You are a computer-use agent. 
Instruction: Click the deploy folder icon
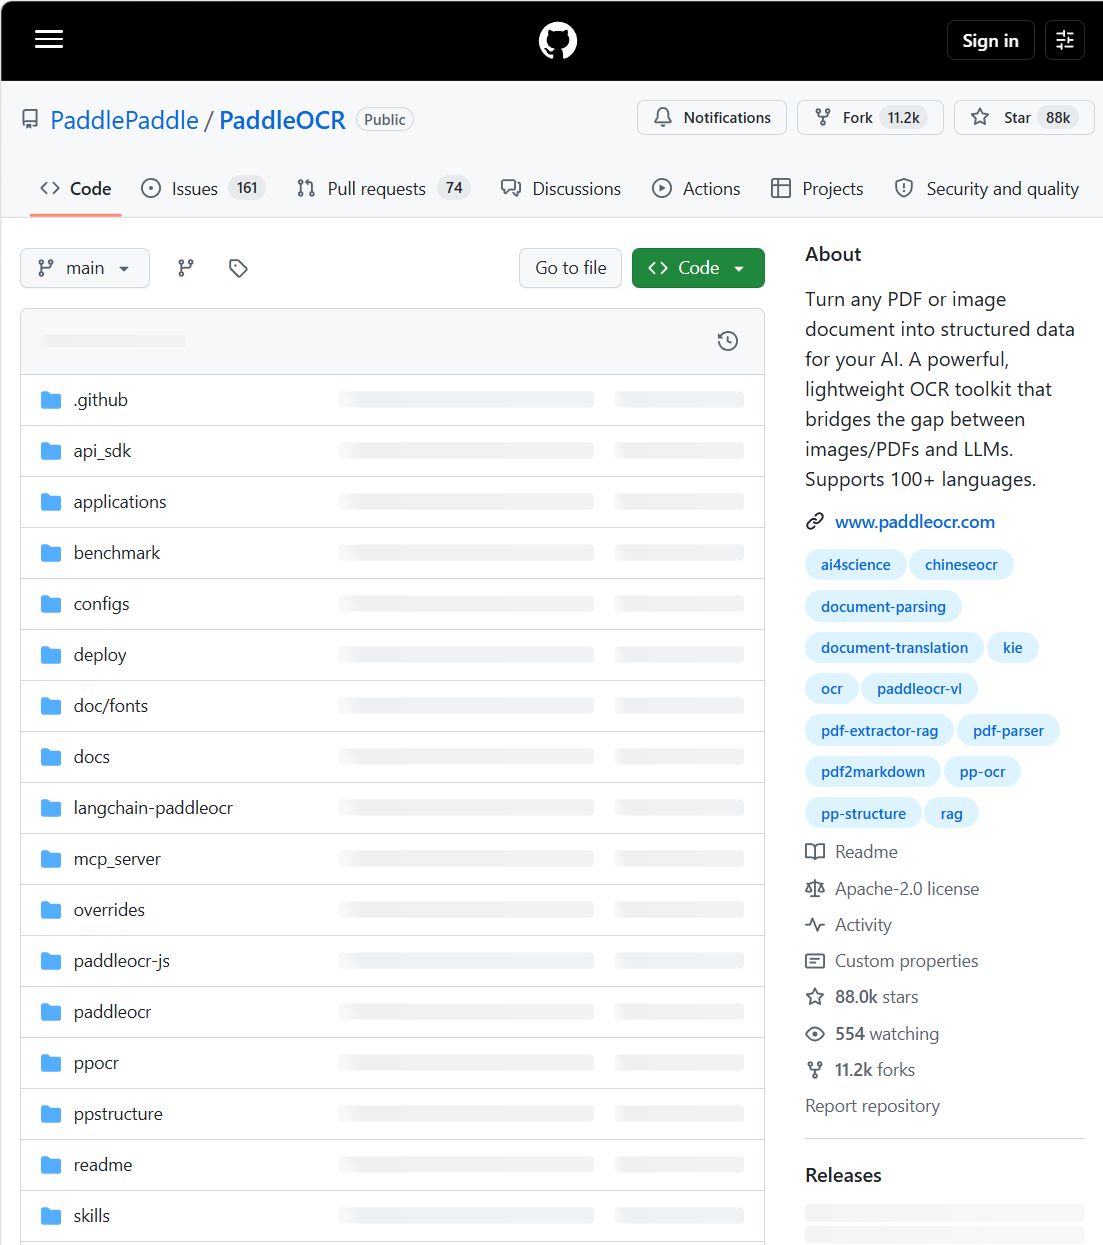click(51, 655)
